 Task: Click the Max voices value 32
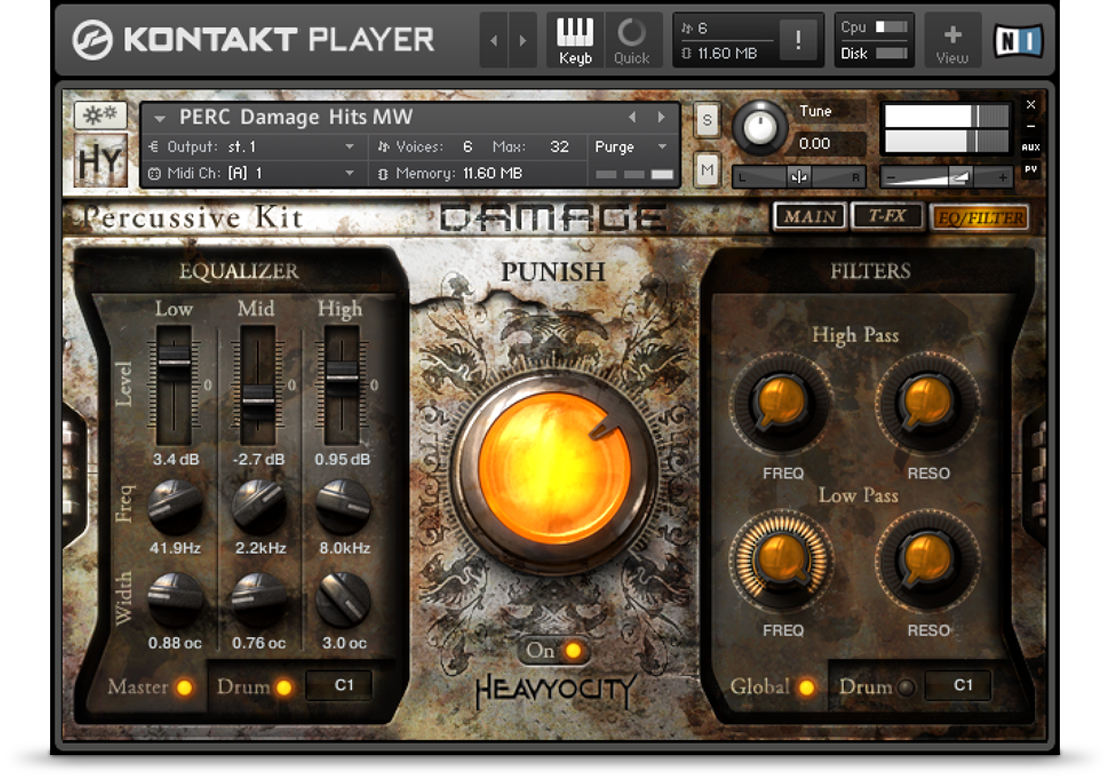pos(559,147)
